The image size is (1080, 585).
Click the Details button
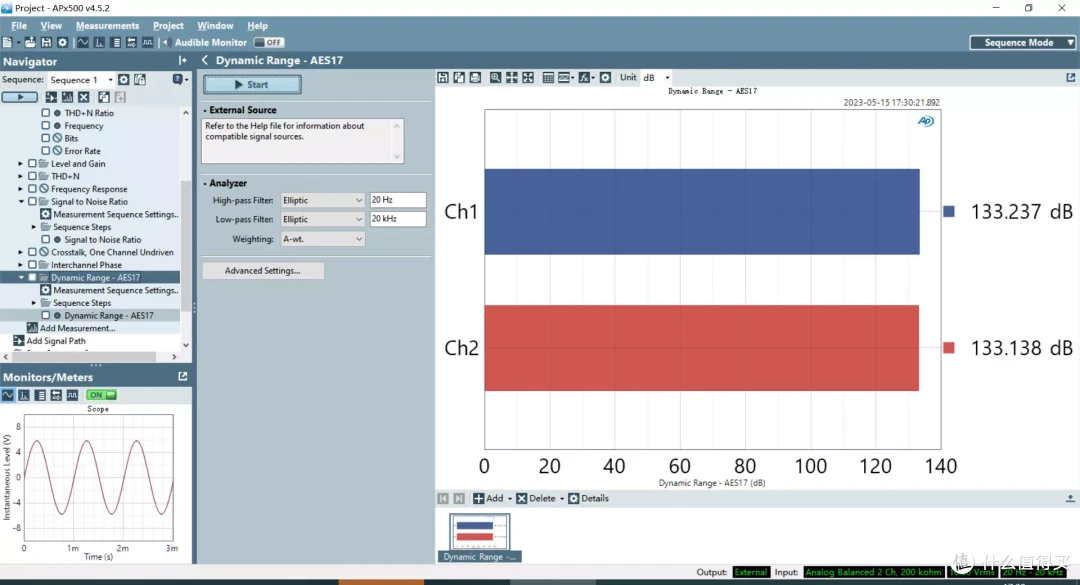click(588, 498)
